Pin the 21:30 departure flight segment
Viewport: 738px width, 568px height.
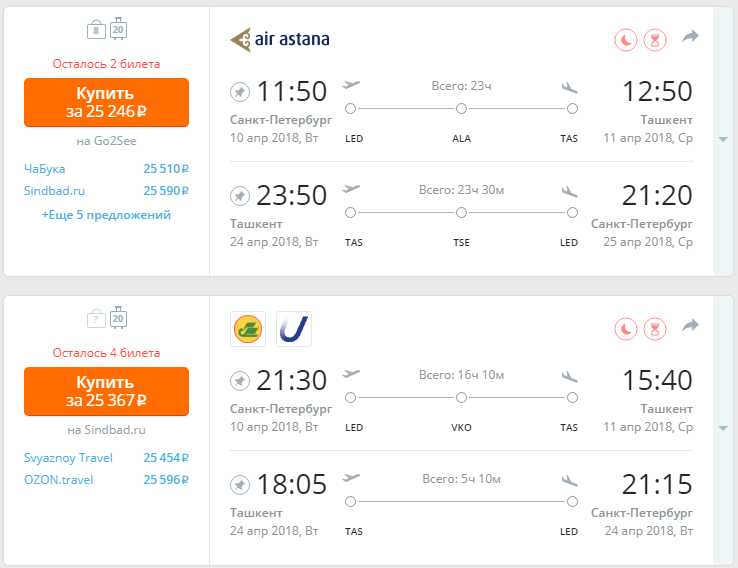(x=240, y=381)
